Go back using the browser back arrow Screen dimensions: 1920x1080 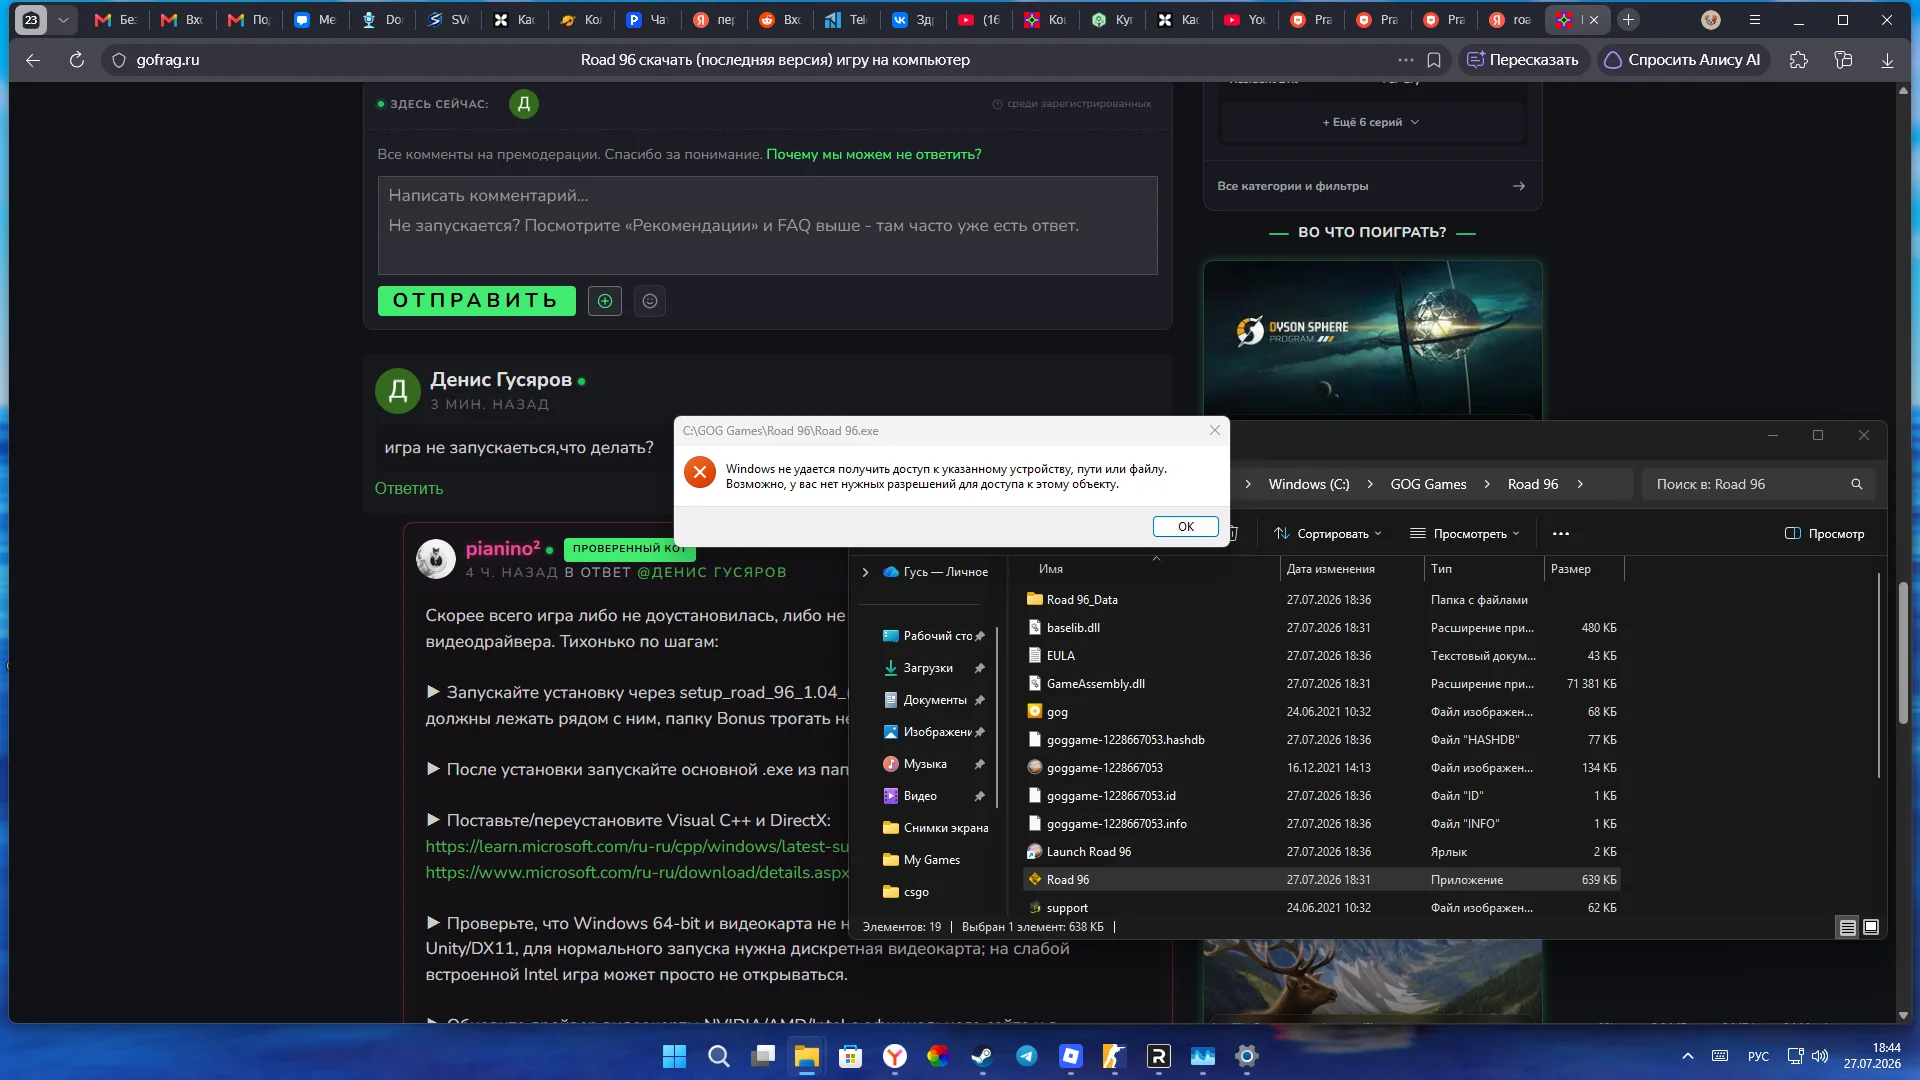(x=33, y=60)
